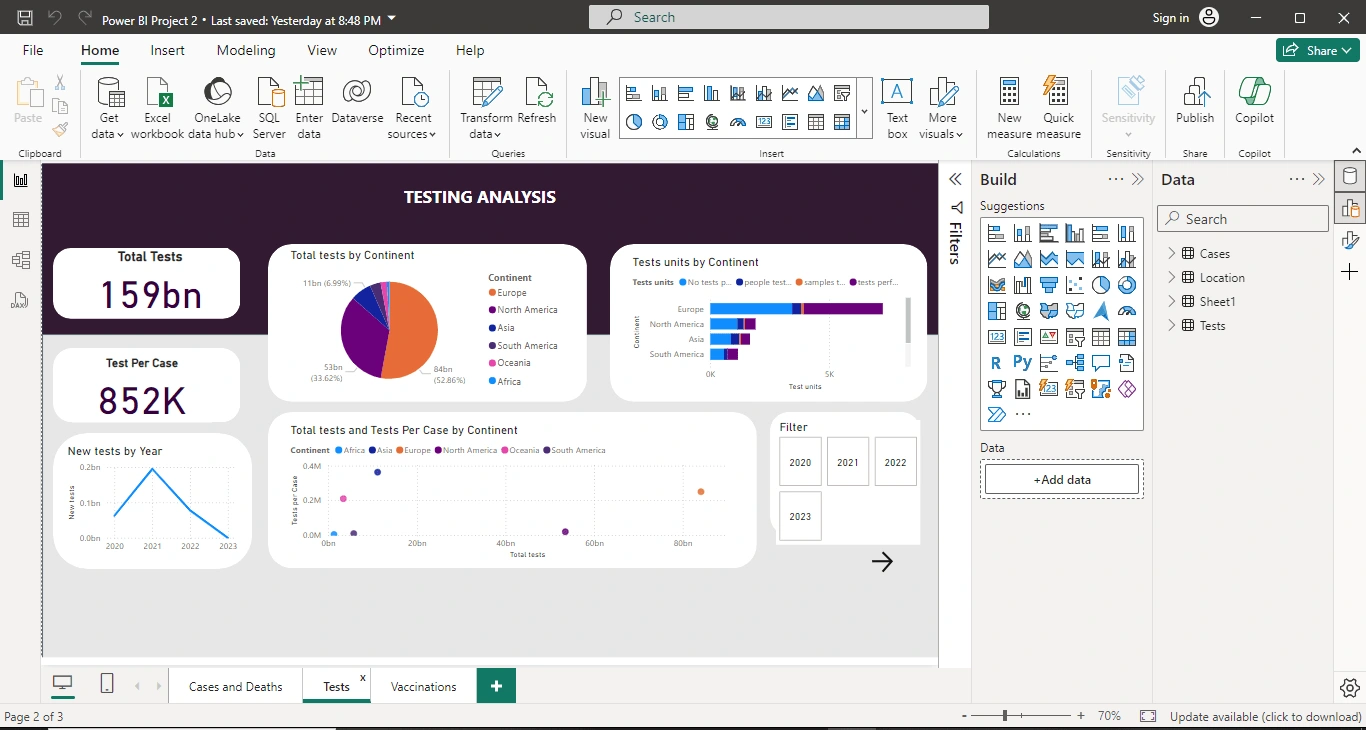Switch to desktop layout
This screenshot has width=1366, height=730.
coord(63,684)
